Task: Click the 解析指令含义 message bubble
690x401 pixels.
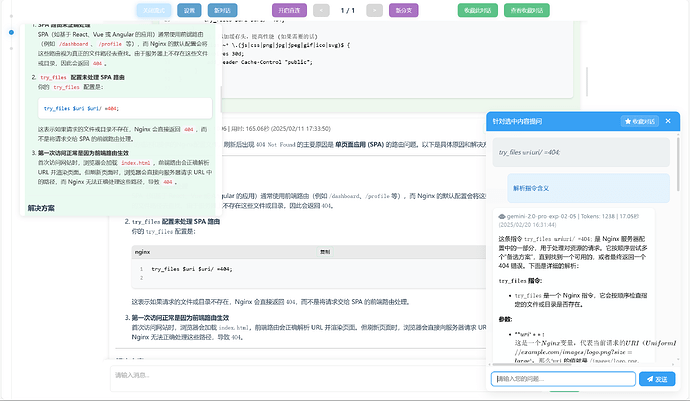Action: pos(588,188)
